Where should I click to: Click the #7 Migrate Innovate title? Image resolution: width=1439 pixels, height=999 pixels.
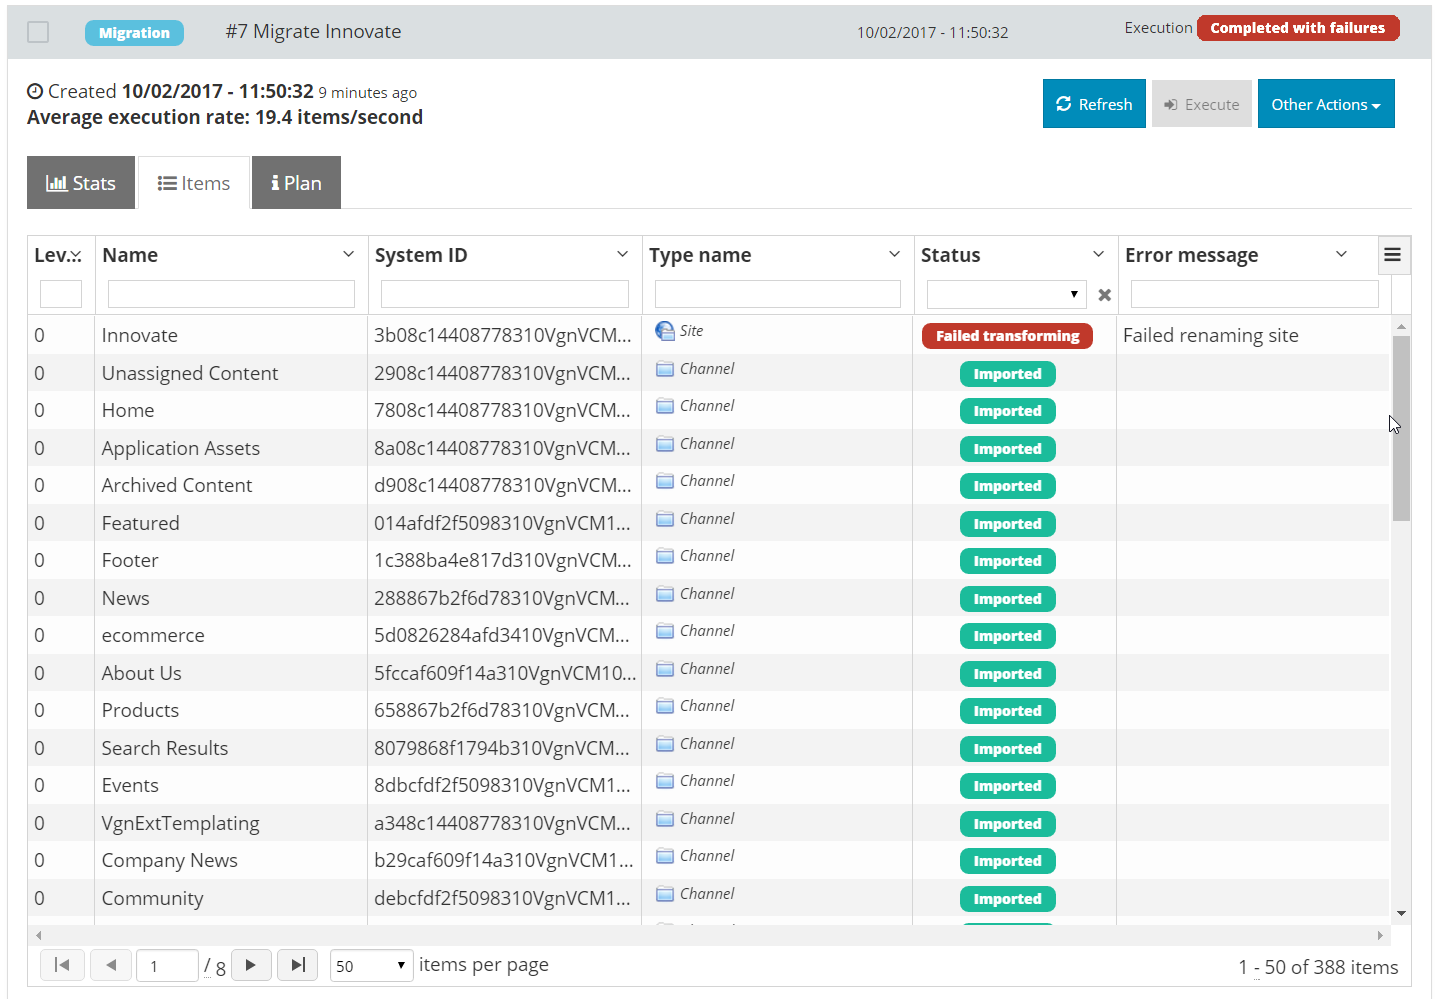click(313, 31)
